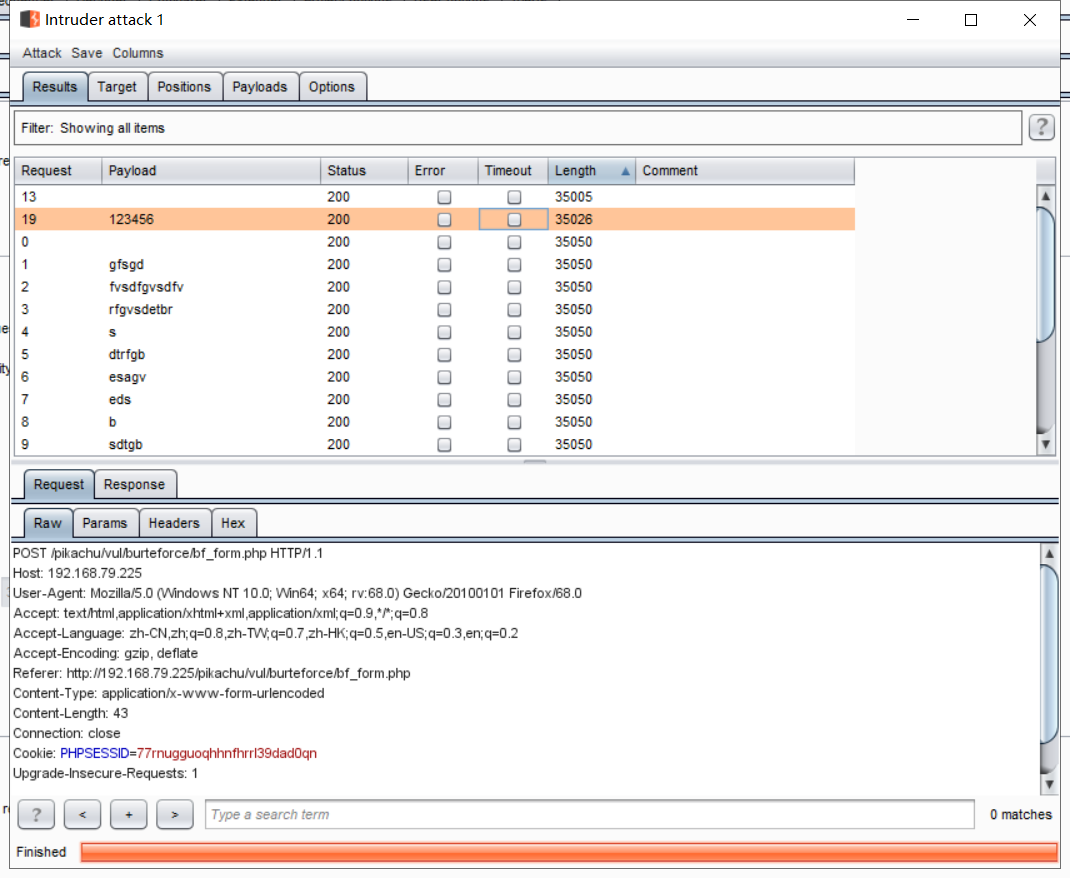The width and height of the screenshot is (1070, 878).
Task: Sort by Timeout column header
Action: tap(513, 171)
